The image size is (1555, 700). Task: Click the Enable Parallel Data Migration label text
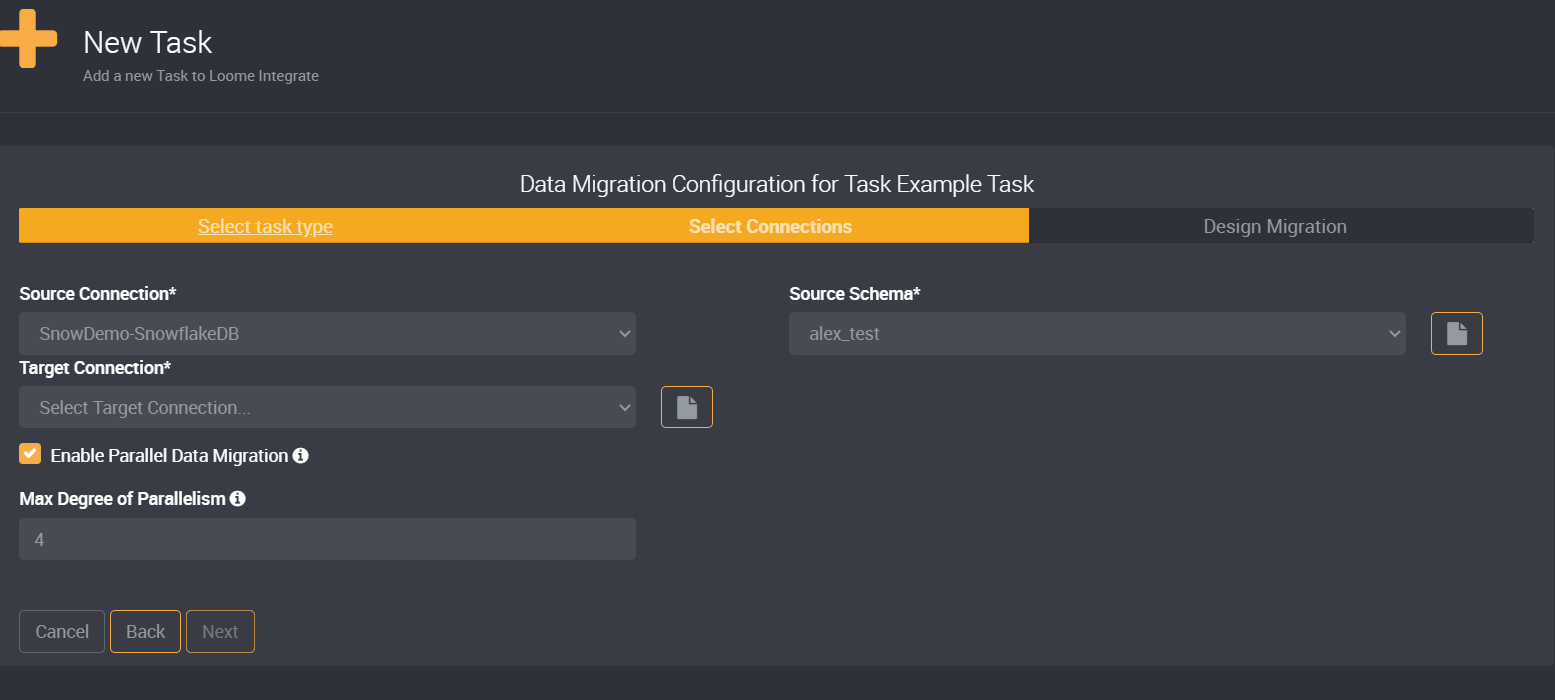point(169,456)
